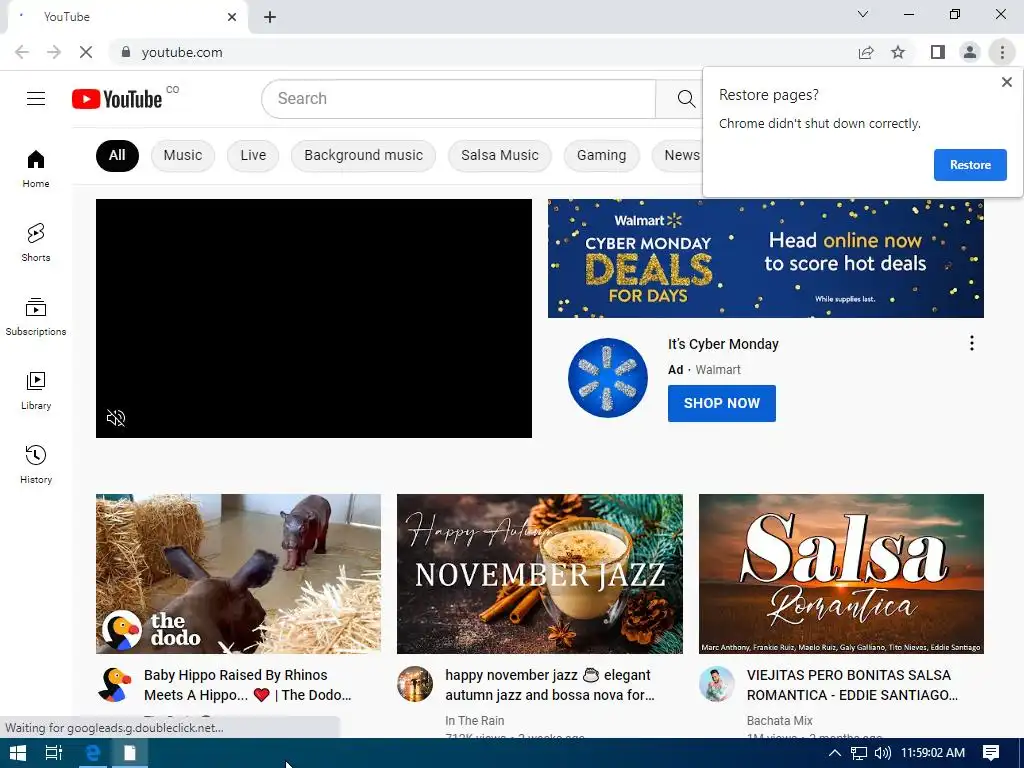Click Bachata Mix channel avatar
Viewport: 1024px width, 768px height.
point(716,684)
